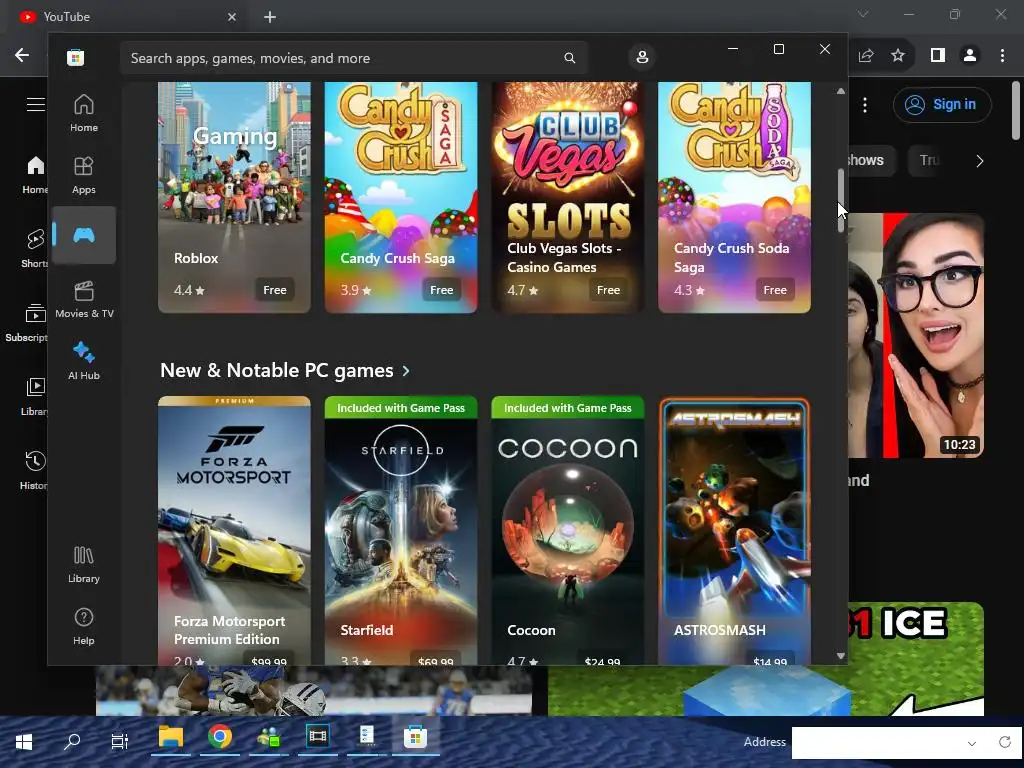
Task: Select the Gaming controller icon in sidebar
Action: coord(84,235)
